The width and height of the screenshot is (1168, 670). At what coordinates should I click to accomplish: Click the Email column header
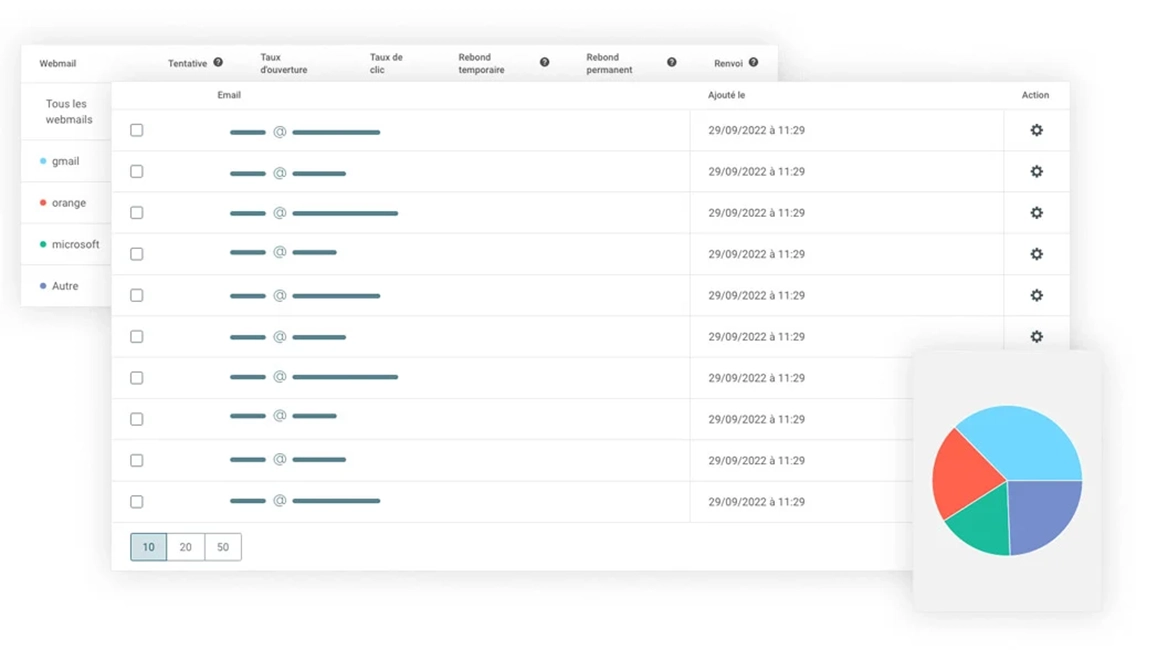[x=229, y=95]
